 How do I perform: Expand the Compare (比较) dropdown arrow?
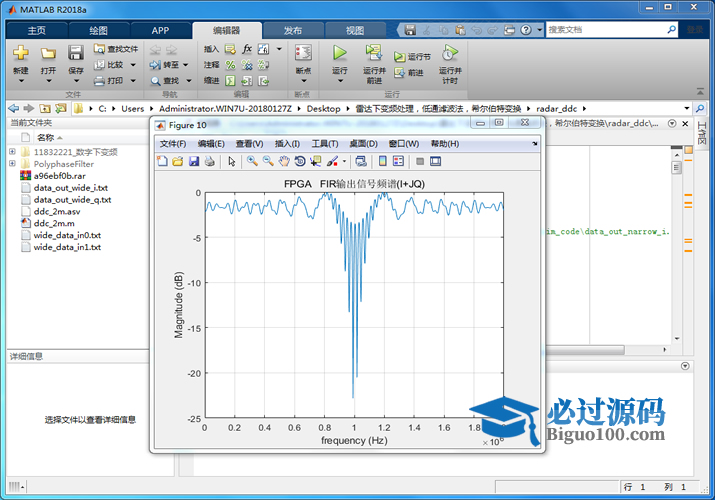133,65
